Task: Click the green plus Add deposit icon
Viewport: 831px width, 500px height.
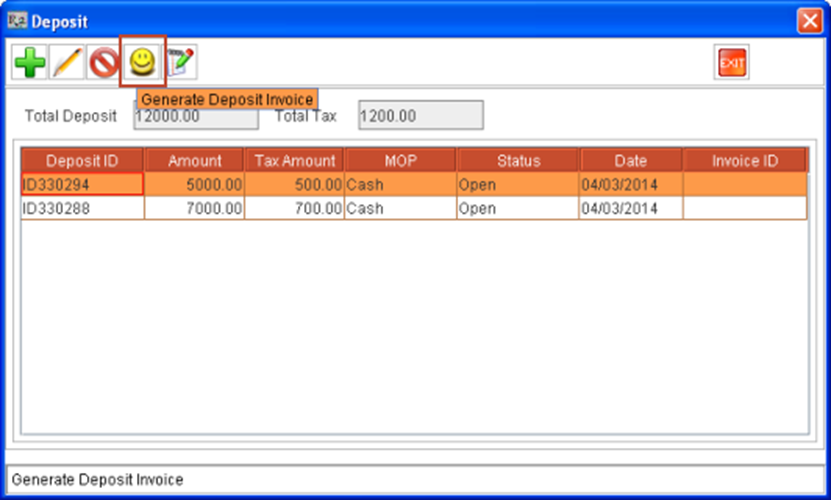Action: pyautogui.click(x=29, y=65)
